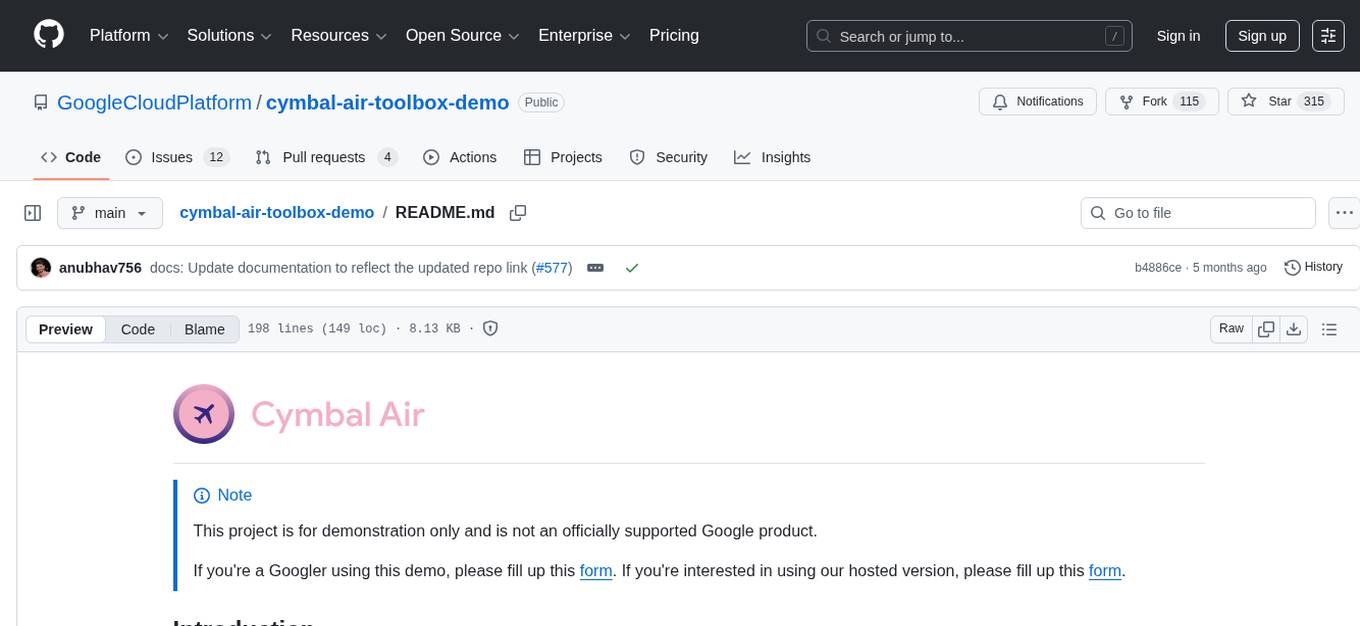This screenshot has height=626, width=1360.
Task: Download the raw README file
Action: pyautogui.click(x=1294, y=328)
